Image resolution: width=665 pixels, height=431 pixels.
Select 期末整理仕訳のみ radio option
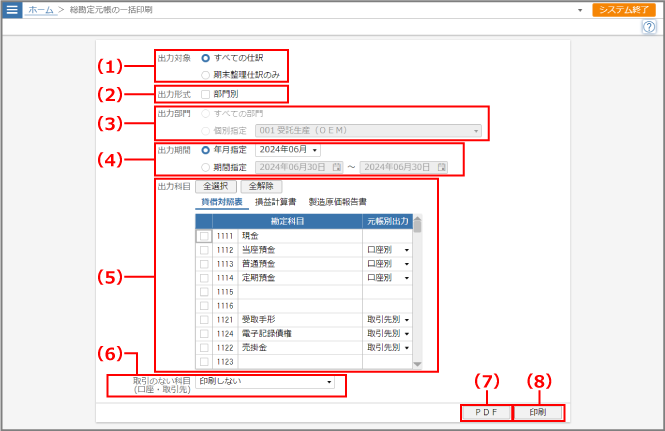click(205, 75)
